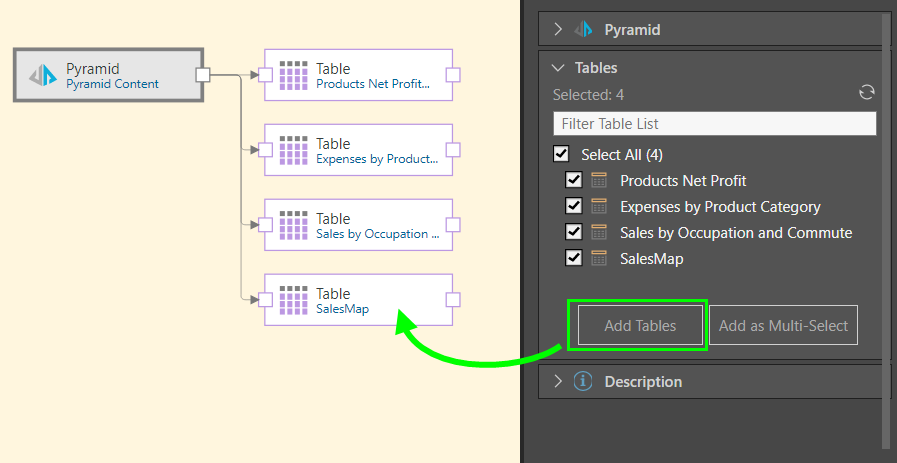Screen dimensions: 897x463
Task: Click the Pyramid icon in the panel header
Action: 583,30
